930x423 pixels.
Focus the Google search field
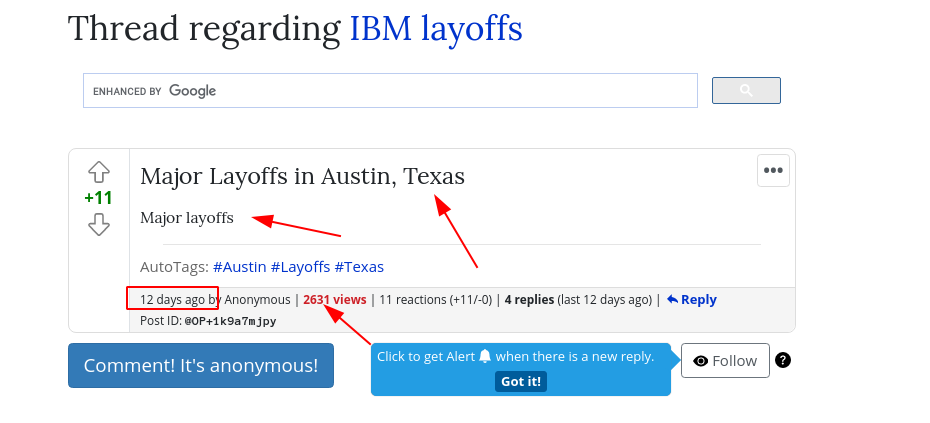click(390, 91)
